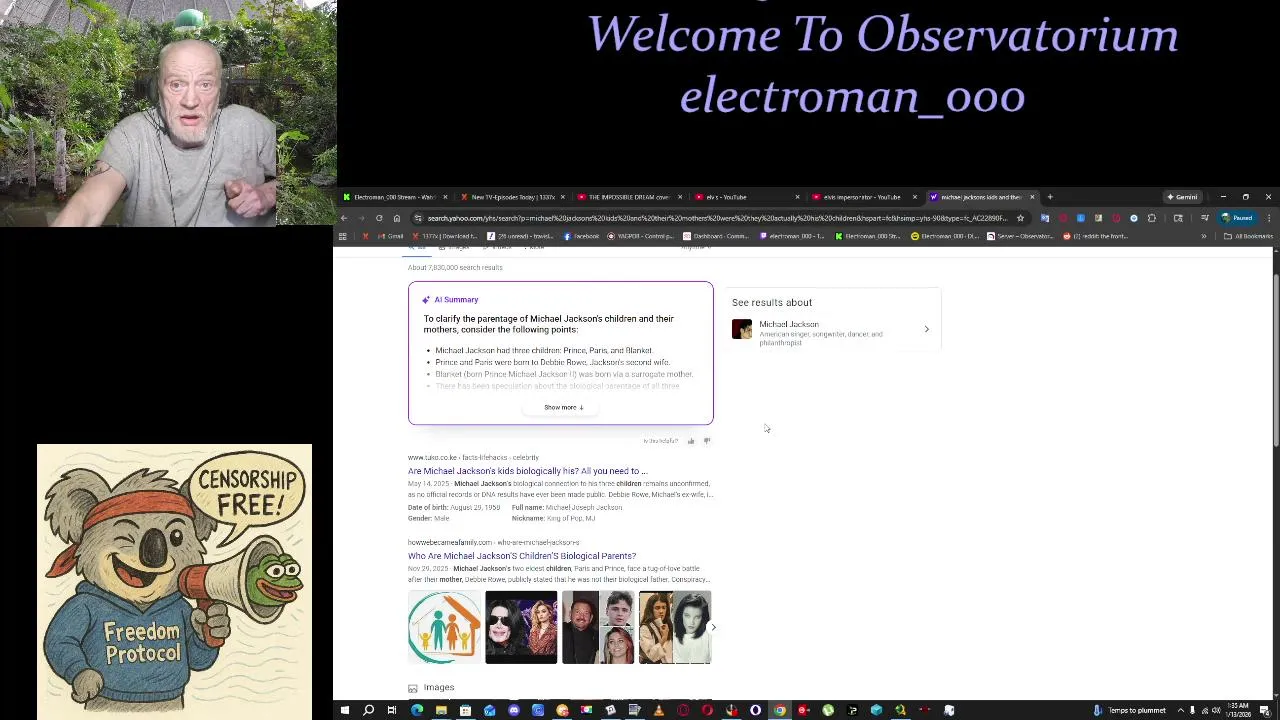This screenshot has height=720, width=1280.
Task: Switch to elvis impersonator YouTube tab
Action: point(860,197)
